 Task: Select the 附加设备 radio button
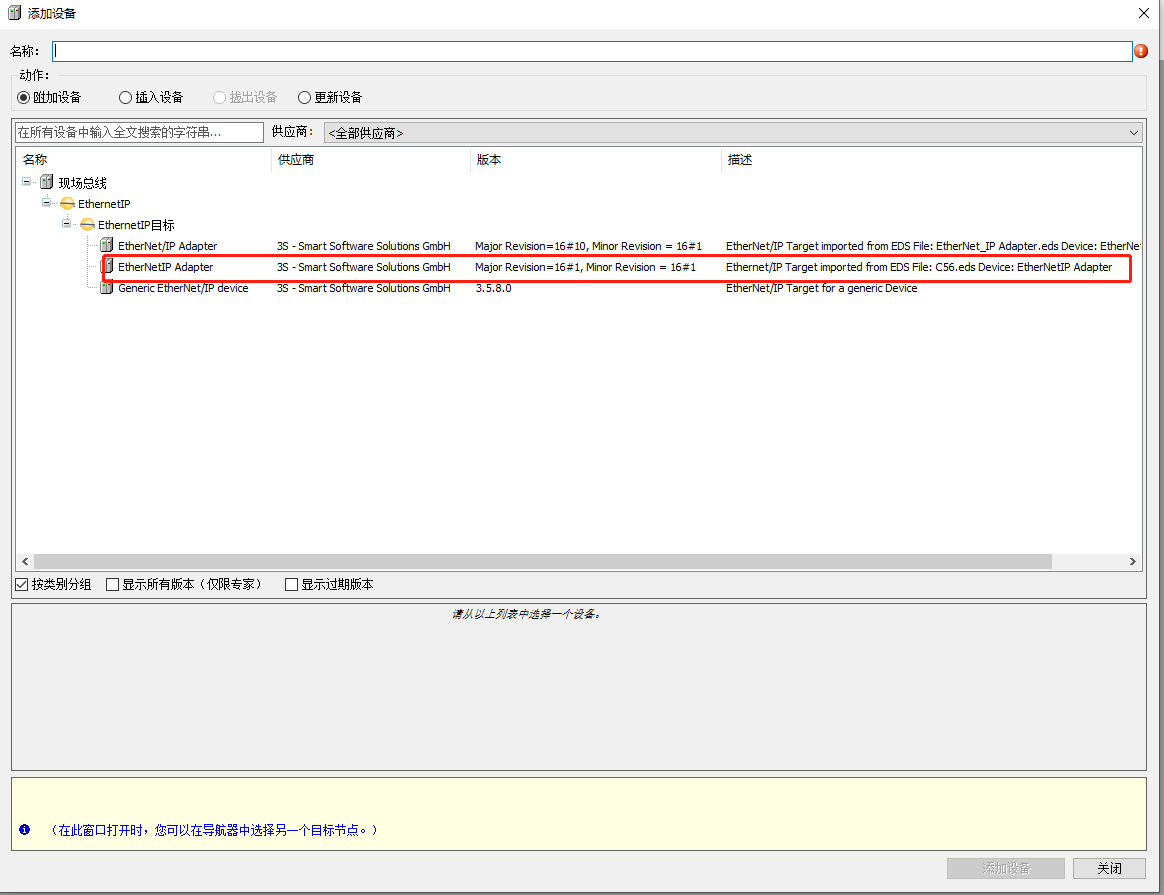click(x=24, y=97)
